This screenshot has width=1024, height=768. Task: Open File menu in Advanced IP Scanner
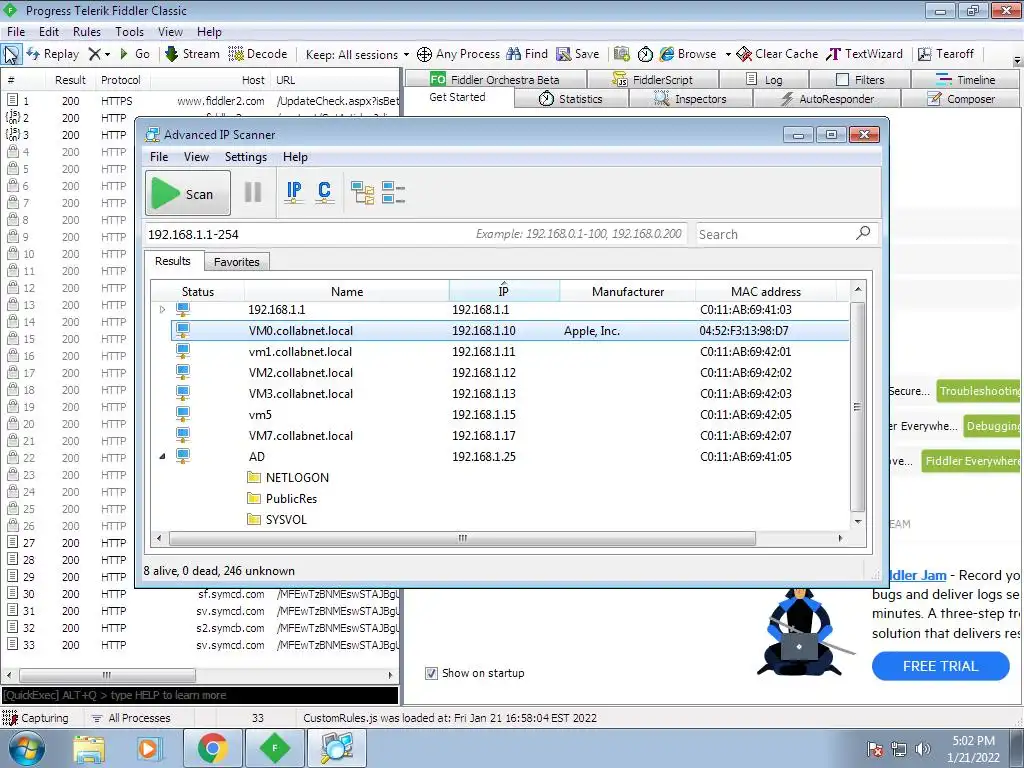(159, 157)
